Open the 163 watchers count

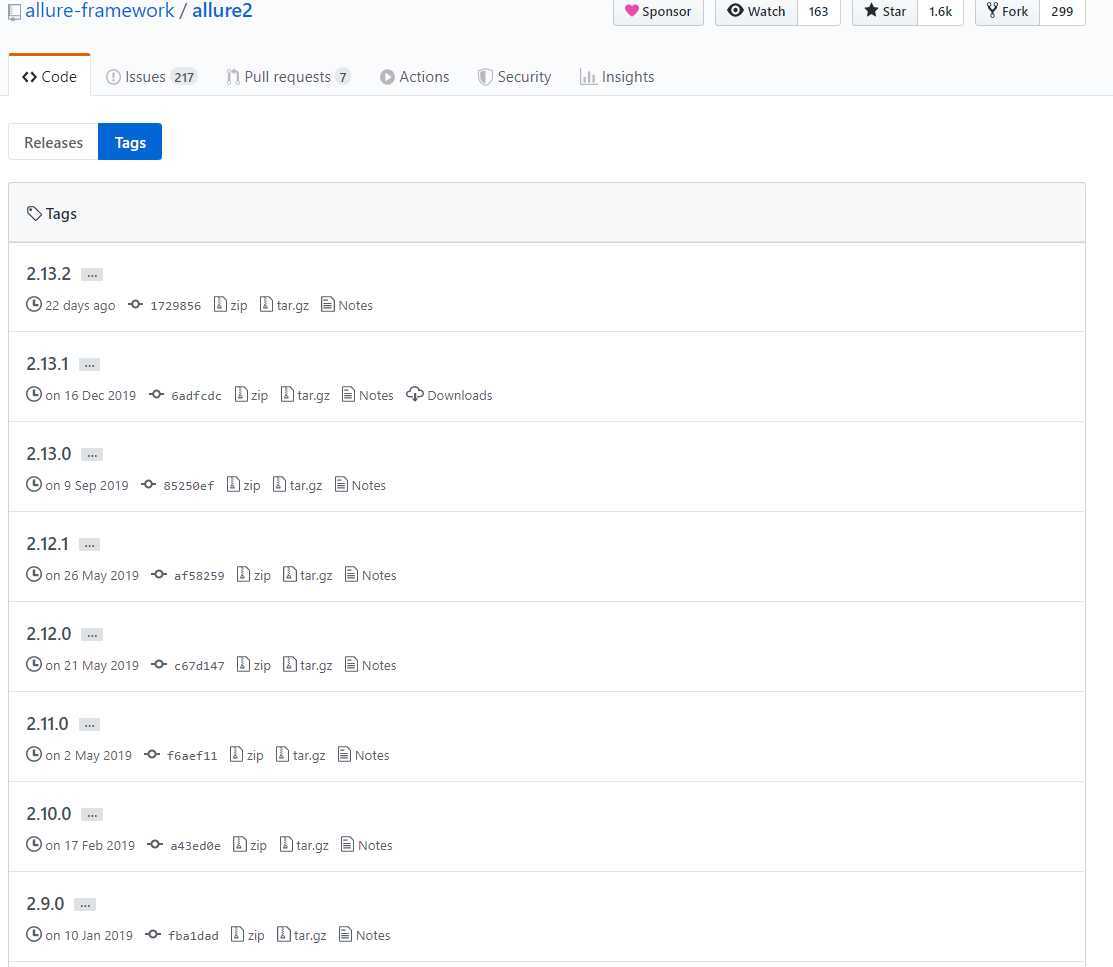pos(818,11)
